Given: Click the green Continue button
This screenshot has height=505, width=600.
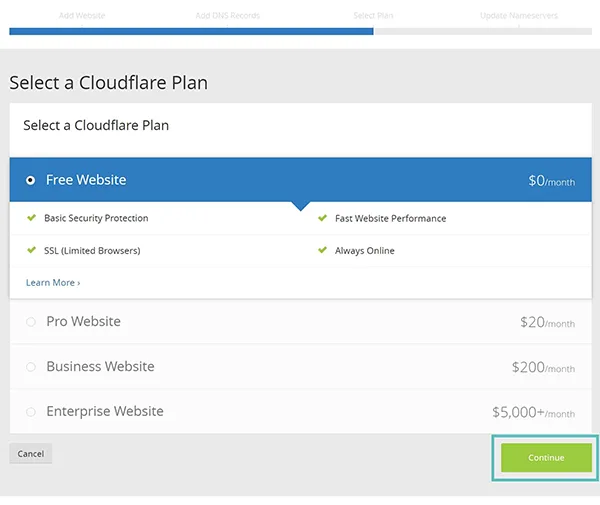Looking at the screenshot, I should (546, 458).
